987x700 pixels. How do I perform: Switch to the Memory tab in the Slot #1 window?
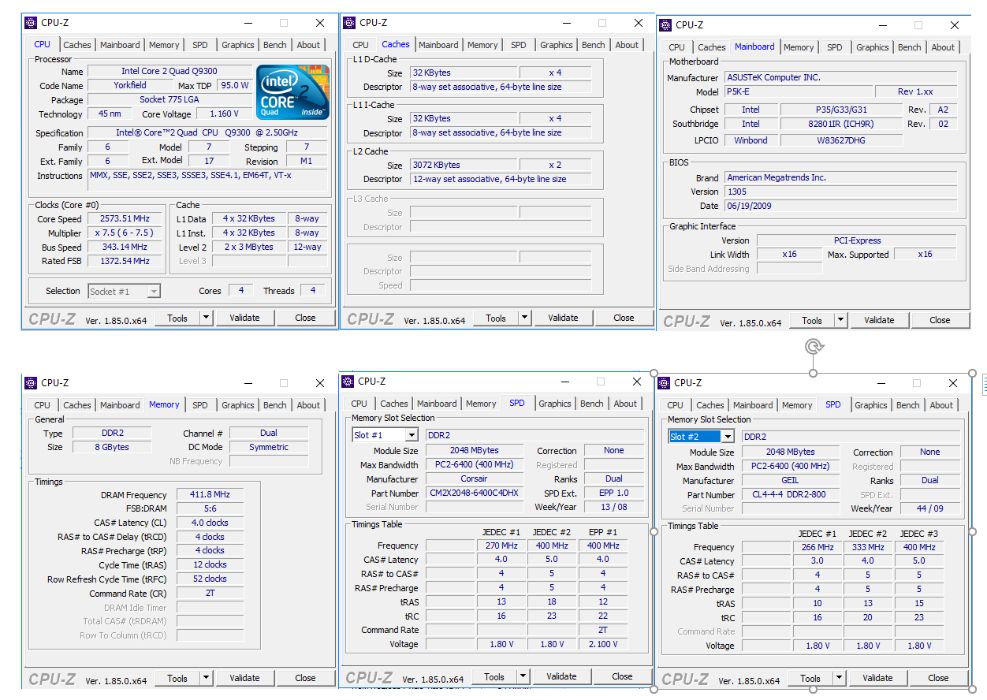(481, 404)
